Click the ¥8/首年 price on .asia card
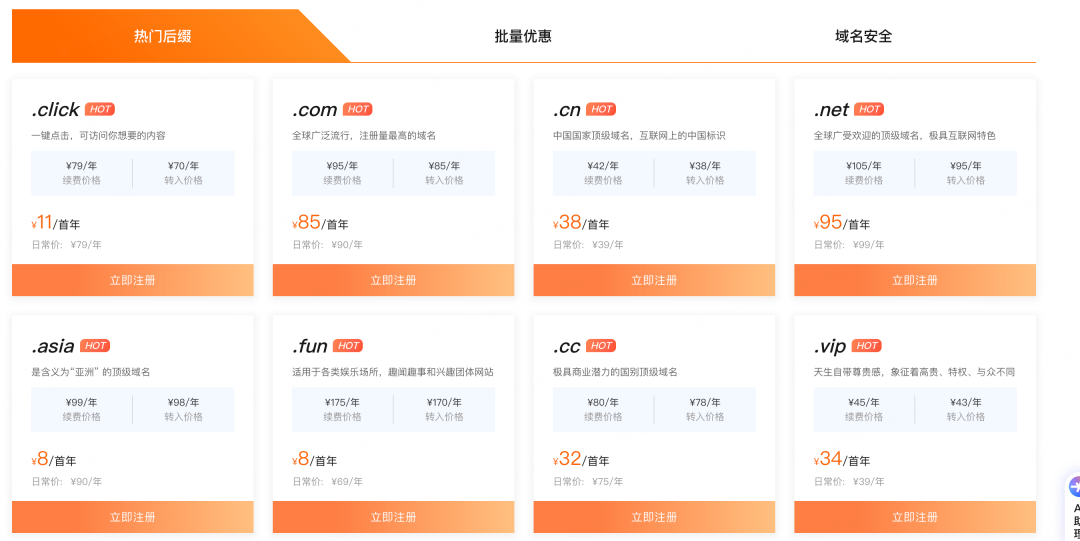 [54, 460]
